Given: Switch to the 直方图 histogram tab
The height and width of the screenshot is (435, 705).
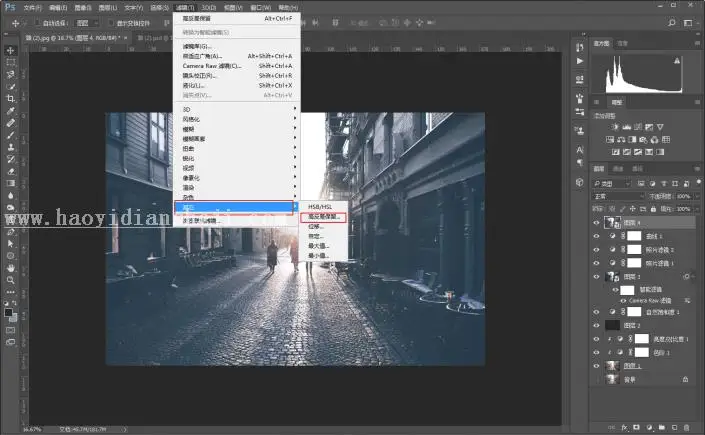Looking at the screenshot, I should point(601,43).
